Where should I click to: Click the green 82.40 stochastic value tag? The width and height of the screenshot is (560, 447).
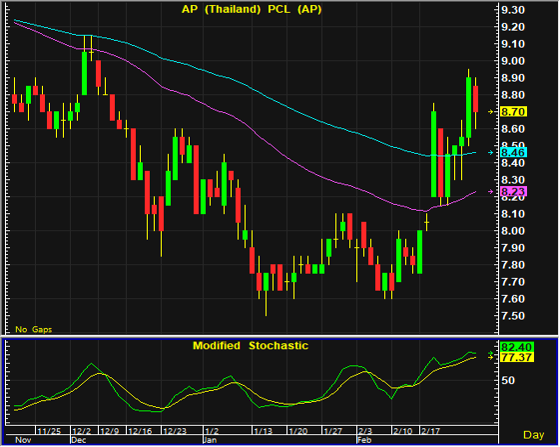click(x=517, y=347)
